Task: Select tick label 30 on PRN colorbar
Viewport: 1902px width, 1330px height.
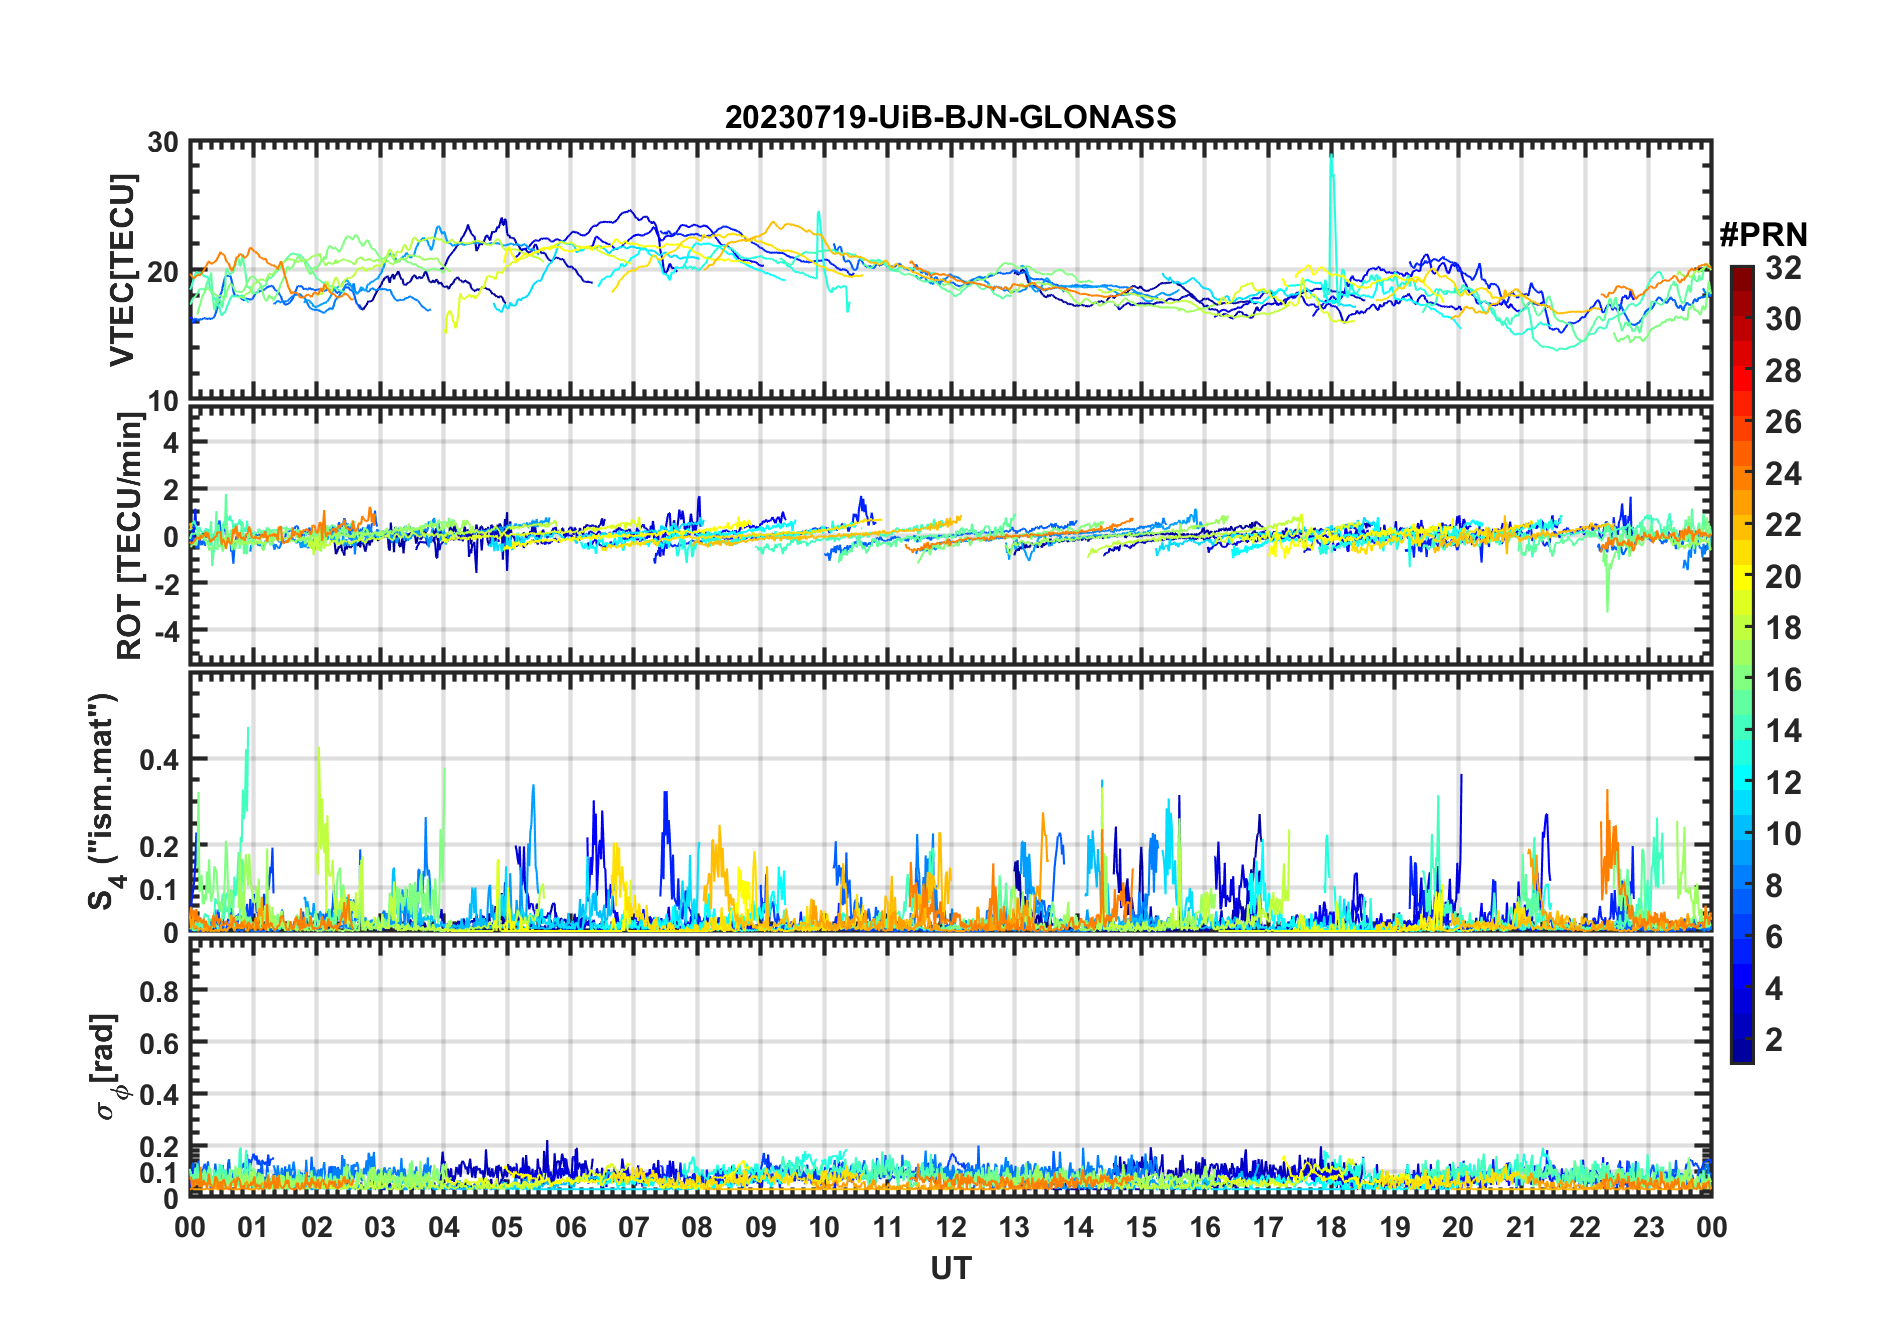Action: 1783,319
